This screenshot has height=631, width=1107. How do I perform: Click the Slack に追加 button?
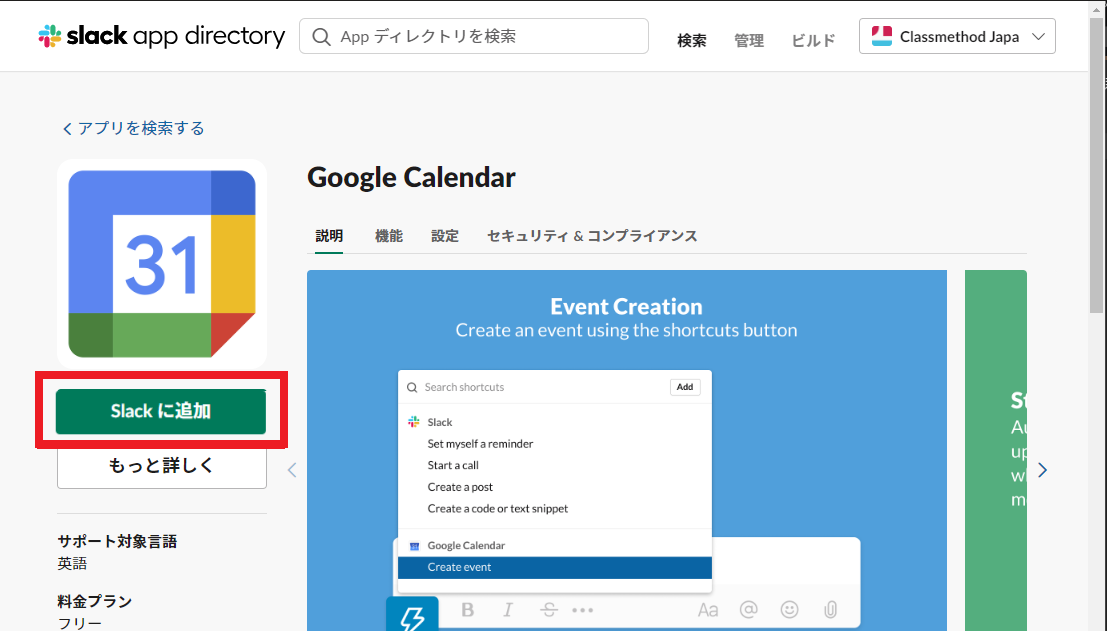click(x=161, y=411)
